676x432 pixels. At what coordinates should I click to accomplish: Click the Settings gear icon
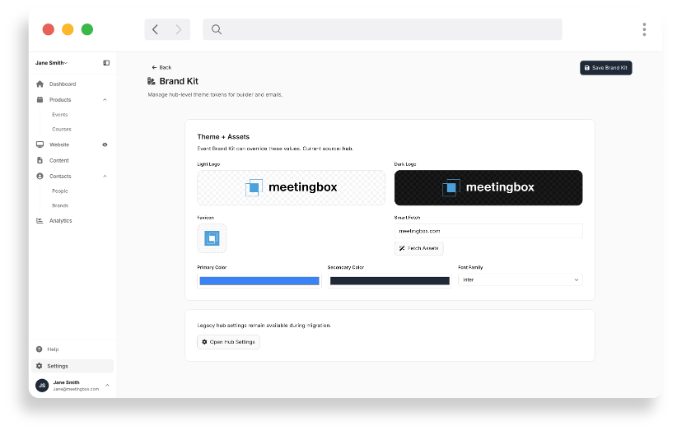(x=39, y=366)
